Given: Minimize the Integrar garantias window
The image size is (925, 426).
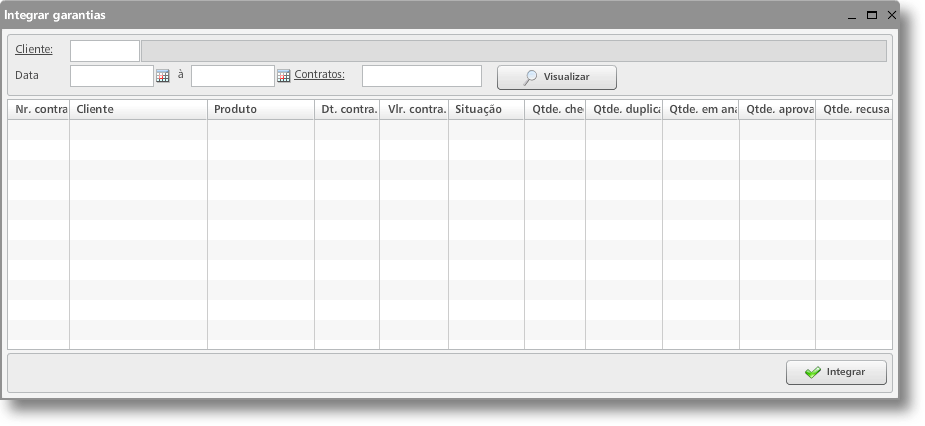Looking at the screenshot, I should pyautogui.click(x=852, y=16).
